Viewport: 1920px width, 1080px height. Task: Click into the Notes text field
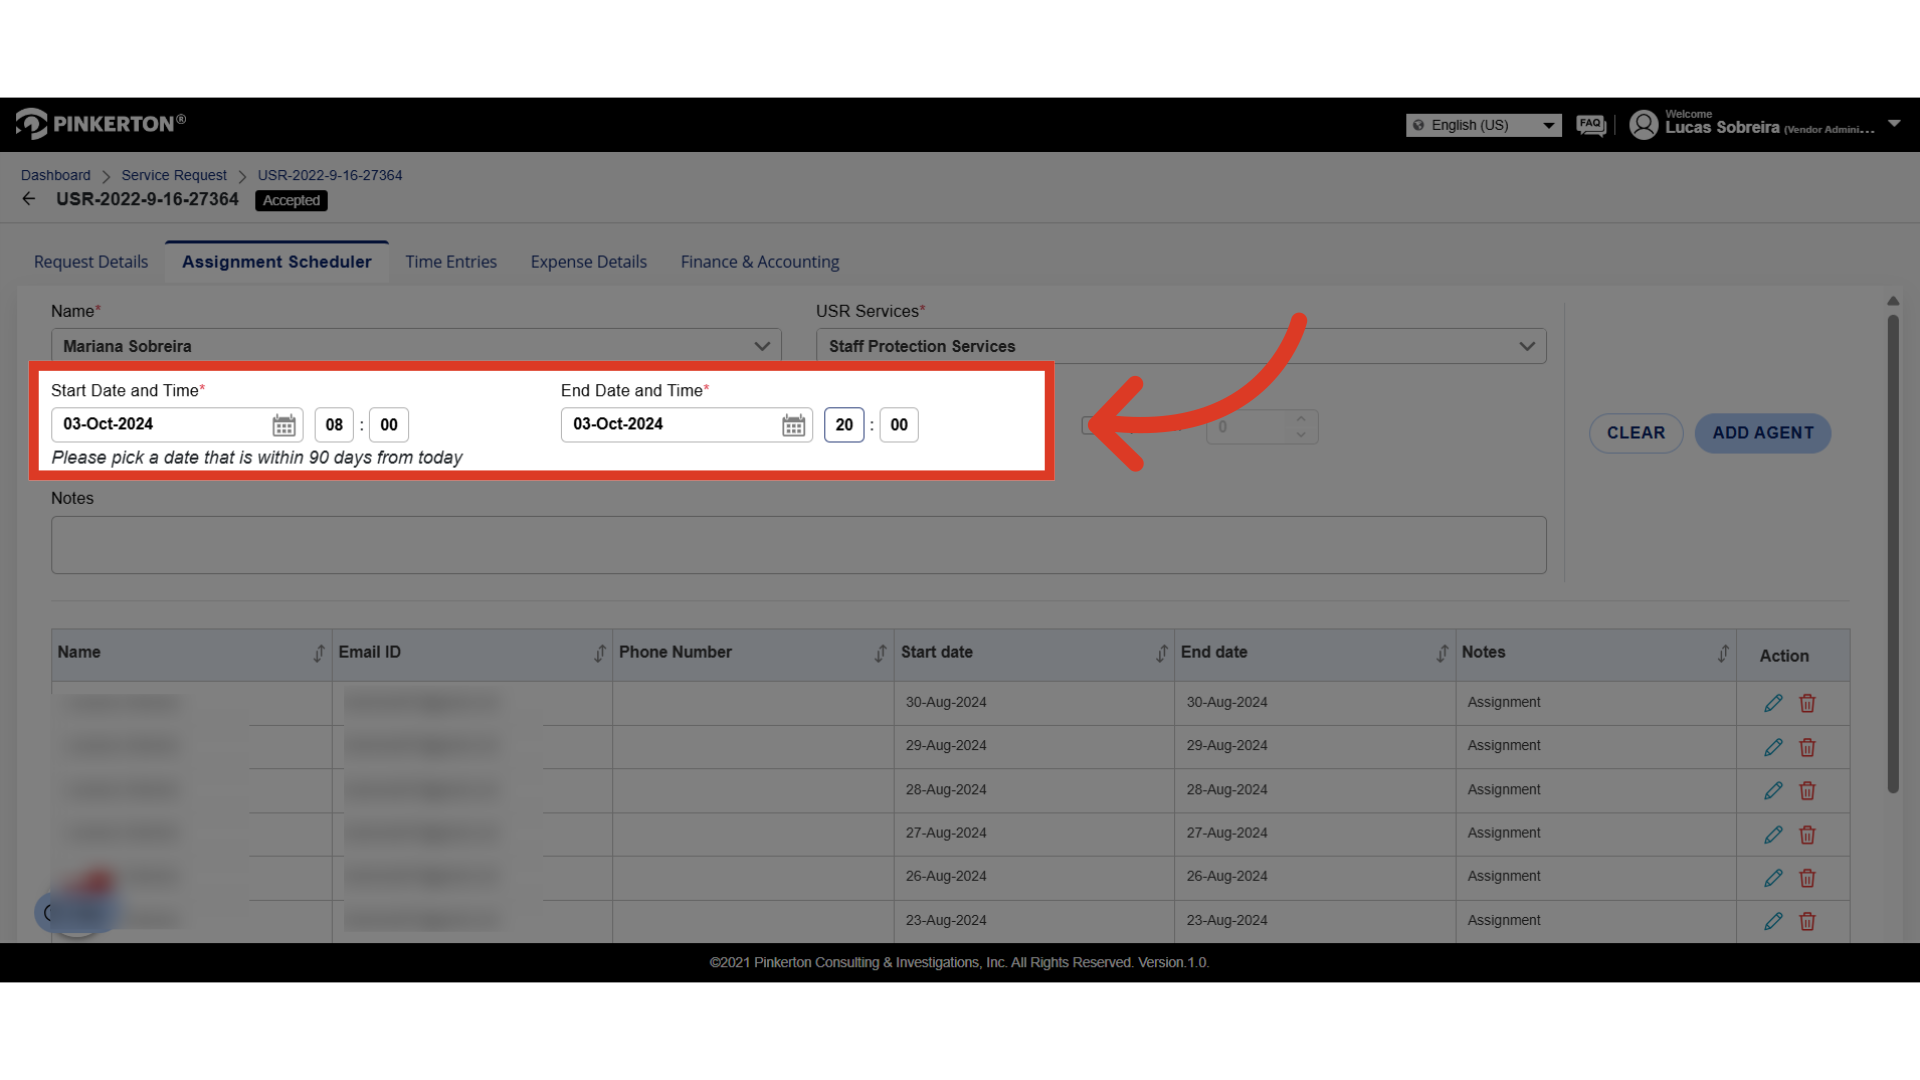(798, 545)
